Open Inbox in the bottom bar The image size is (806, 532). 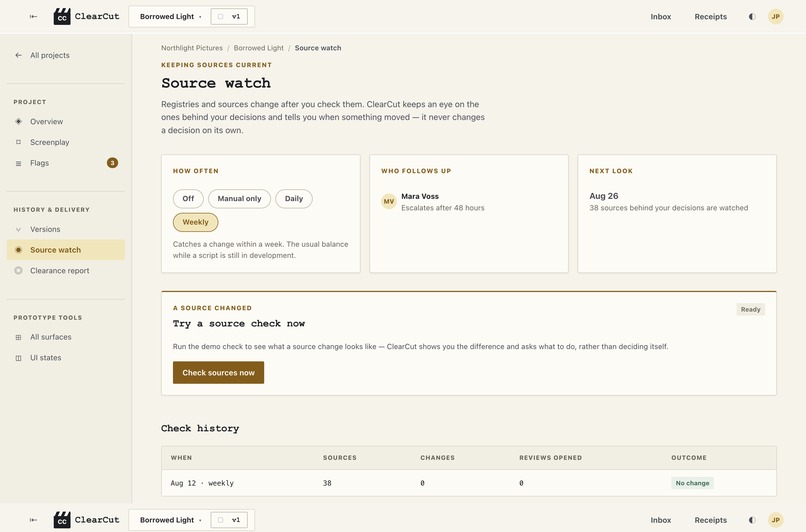tap(661, 520)
